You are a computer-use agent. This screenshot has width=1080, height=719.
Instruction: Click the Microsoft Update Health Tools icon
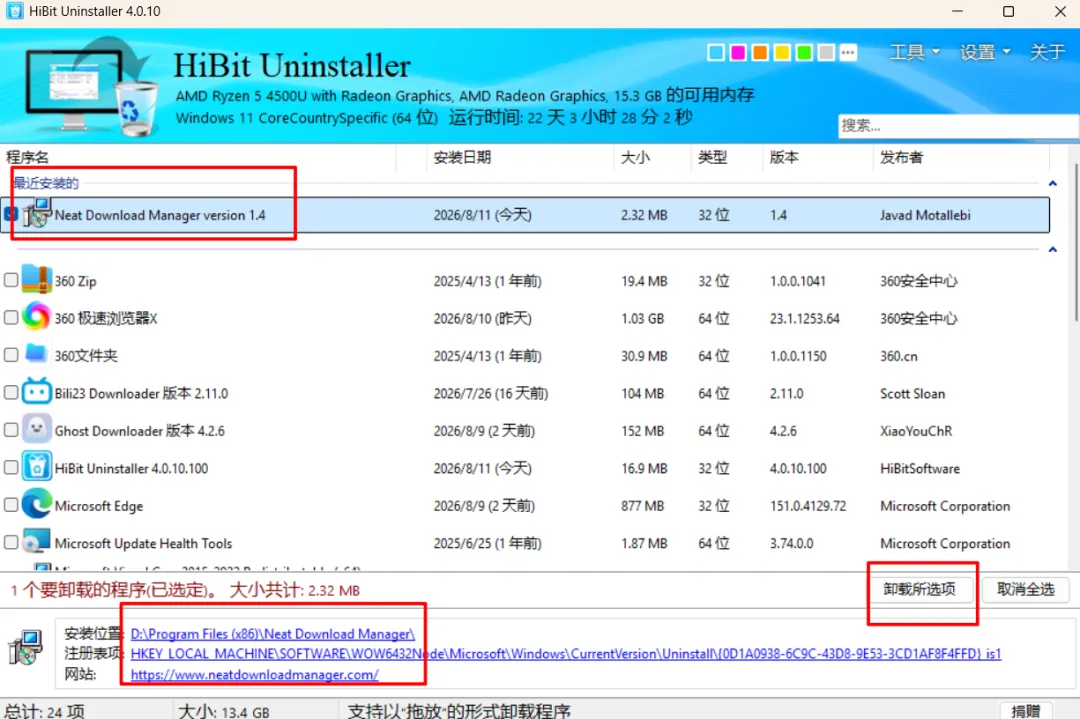coord(37,541)
